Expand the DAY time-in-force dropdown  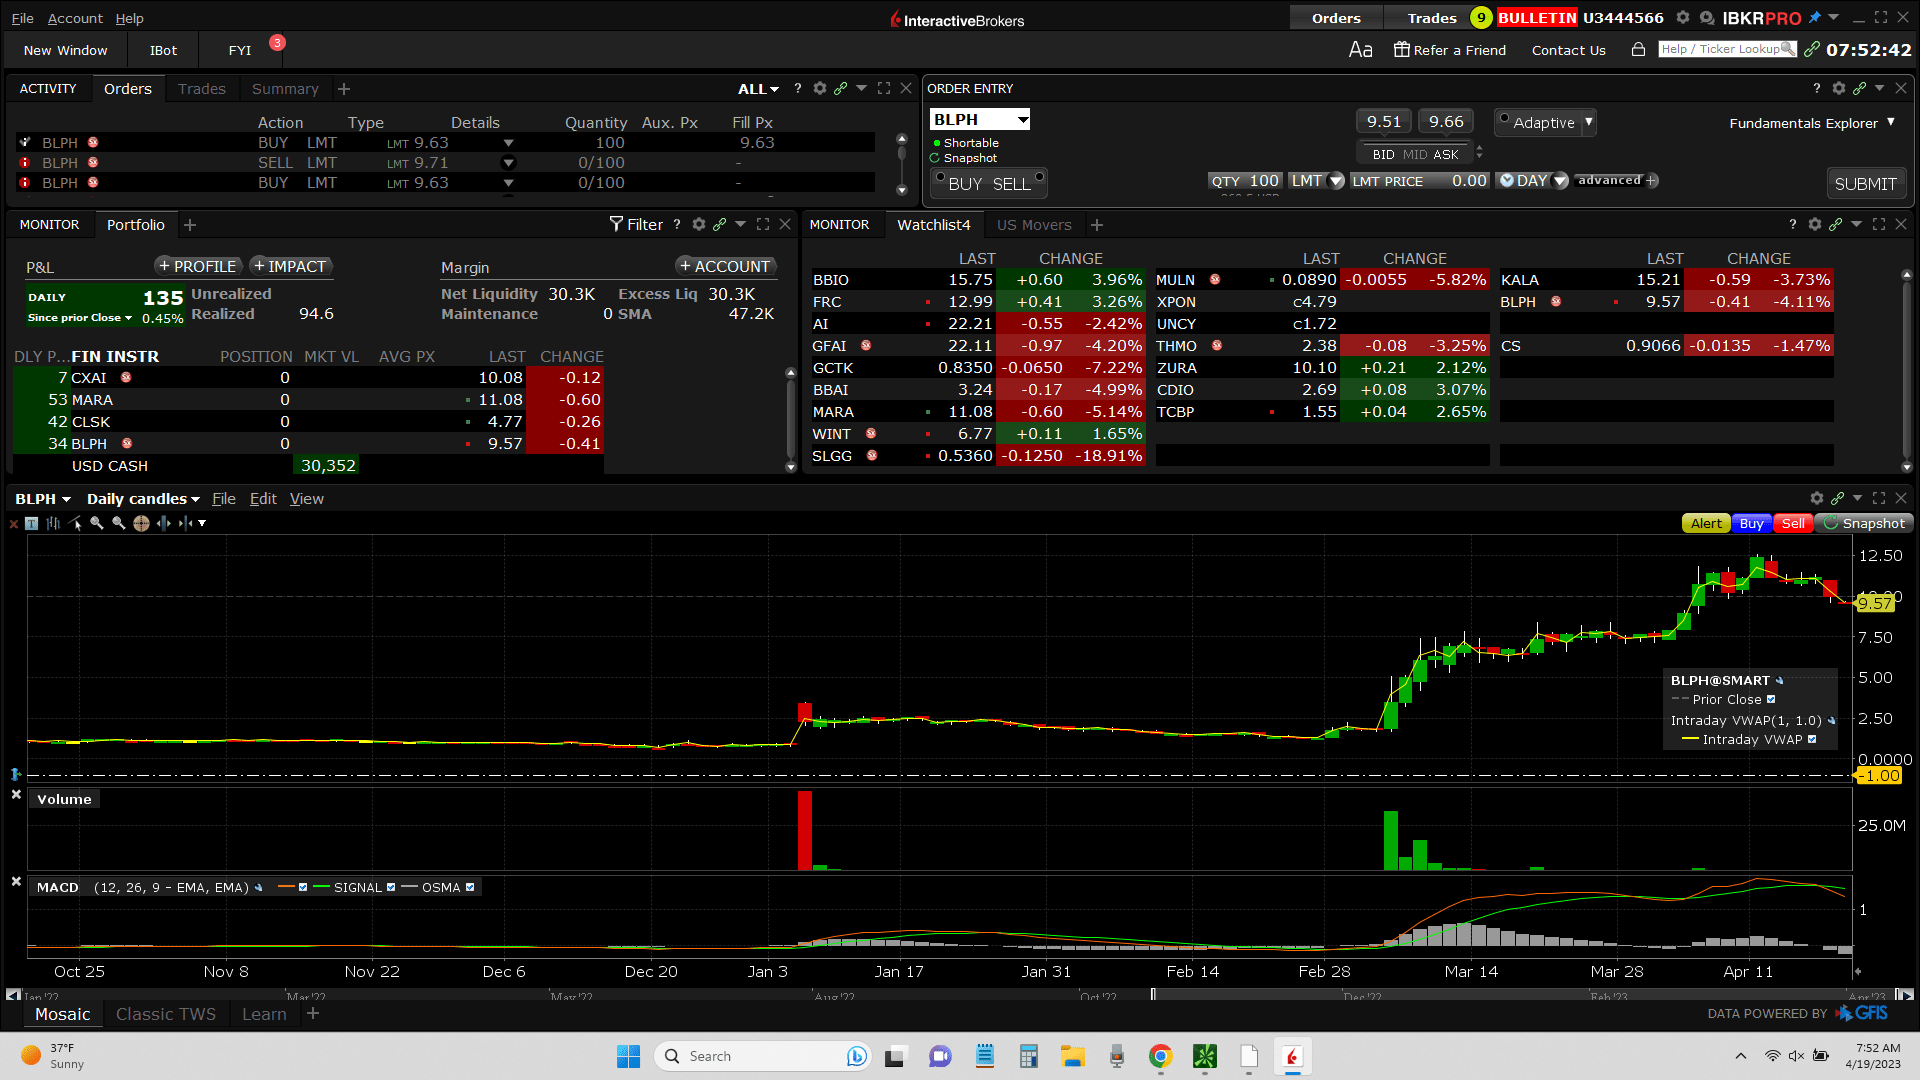click(1560, 181)
